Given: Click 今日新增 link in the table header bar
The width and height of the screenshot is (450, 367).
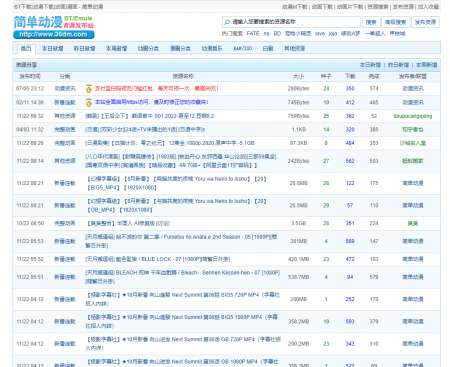Looking at the screenshot, I should pos(370,65).
